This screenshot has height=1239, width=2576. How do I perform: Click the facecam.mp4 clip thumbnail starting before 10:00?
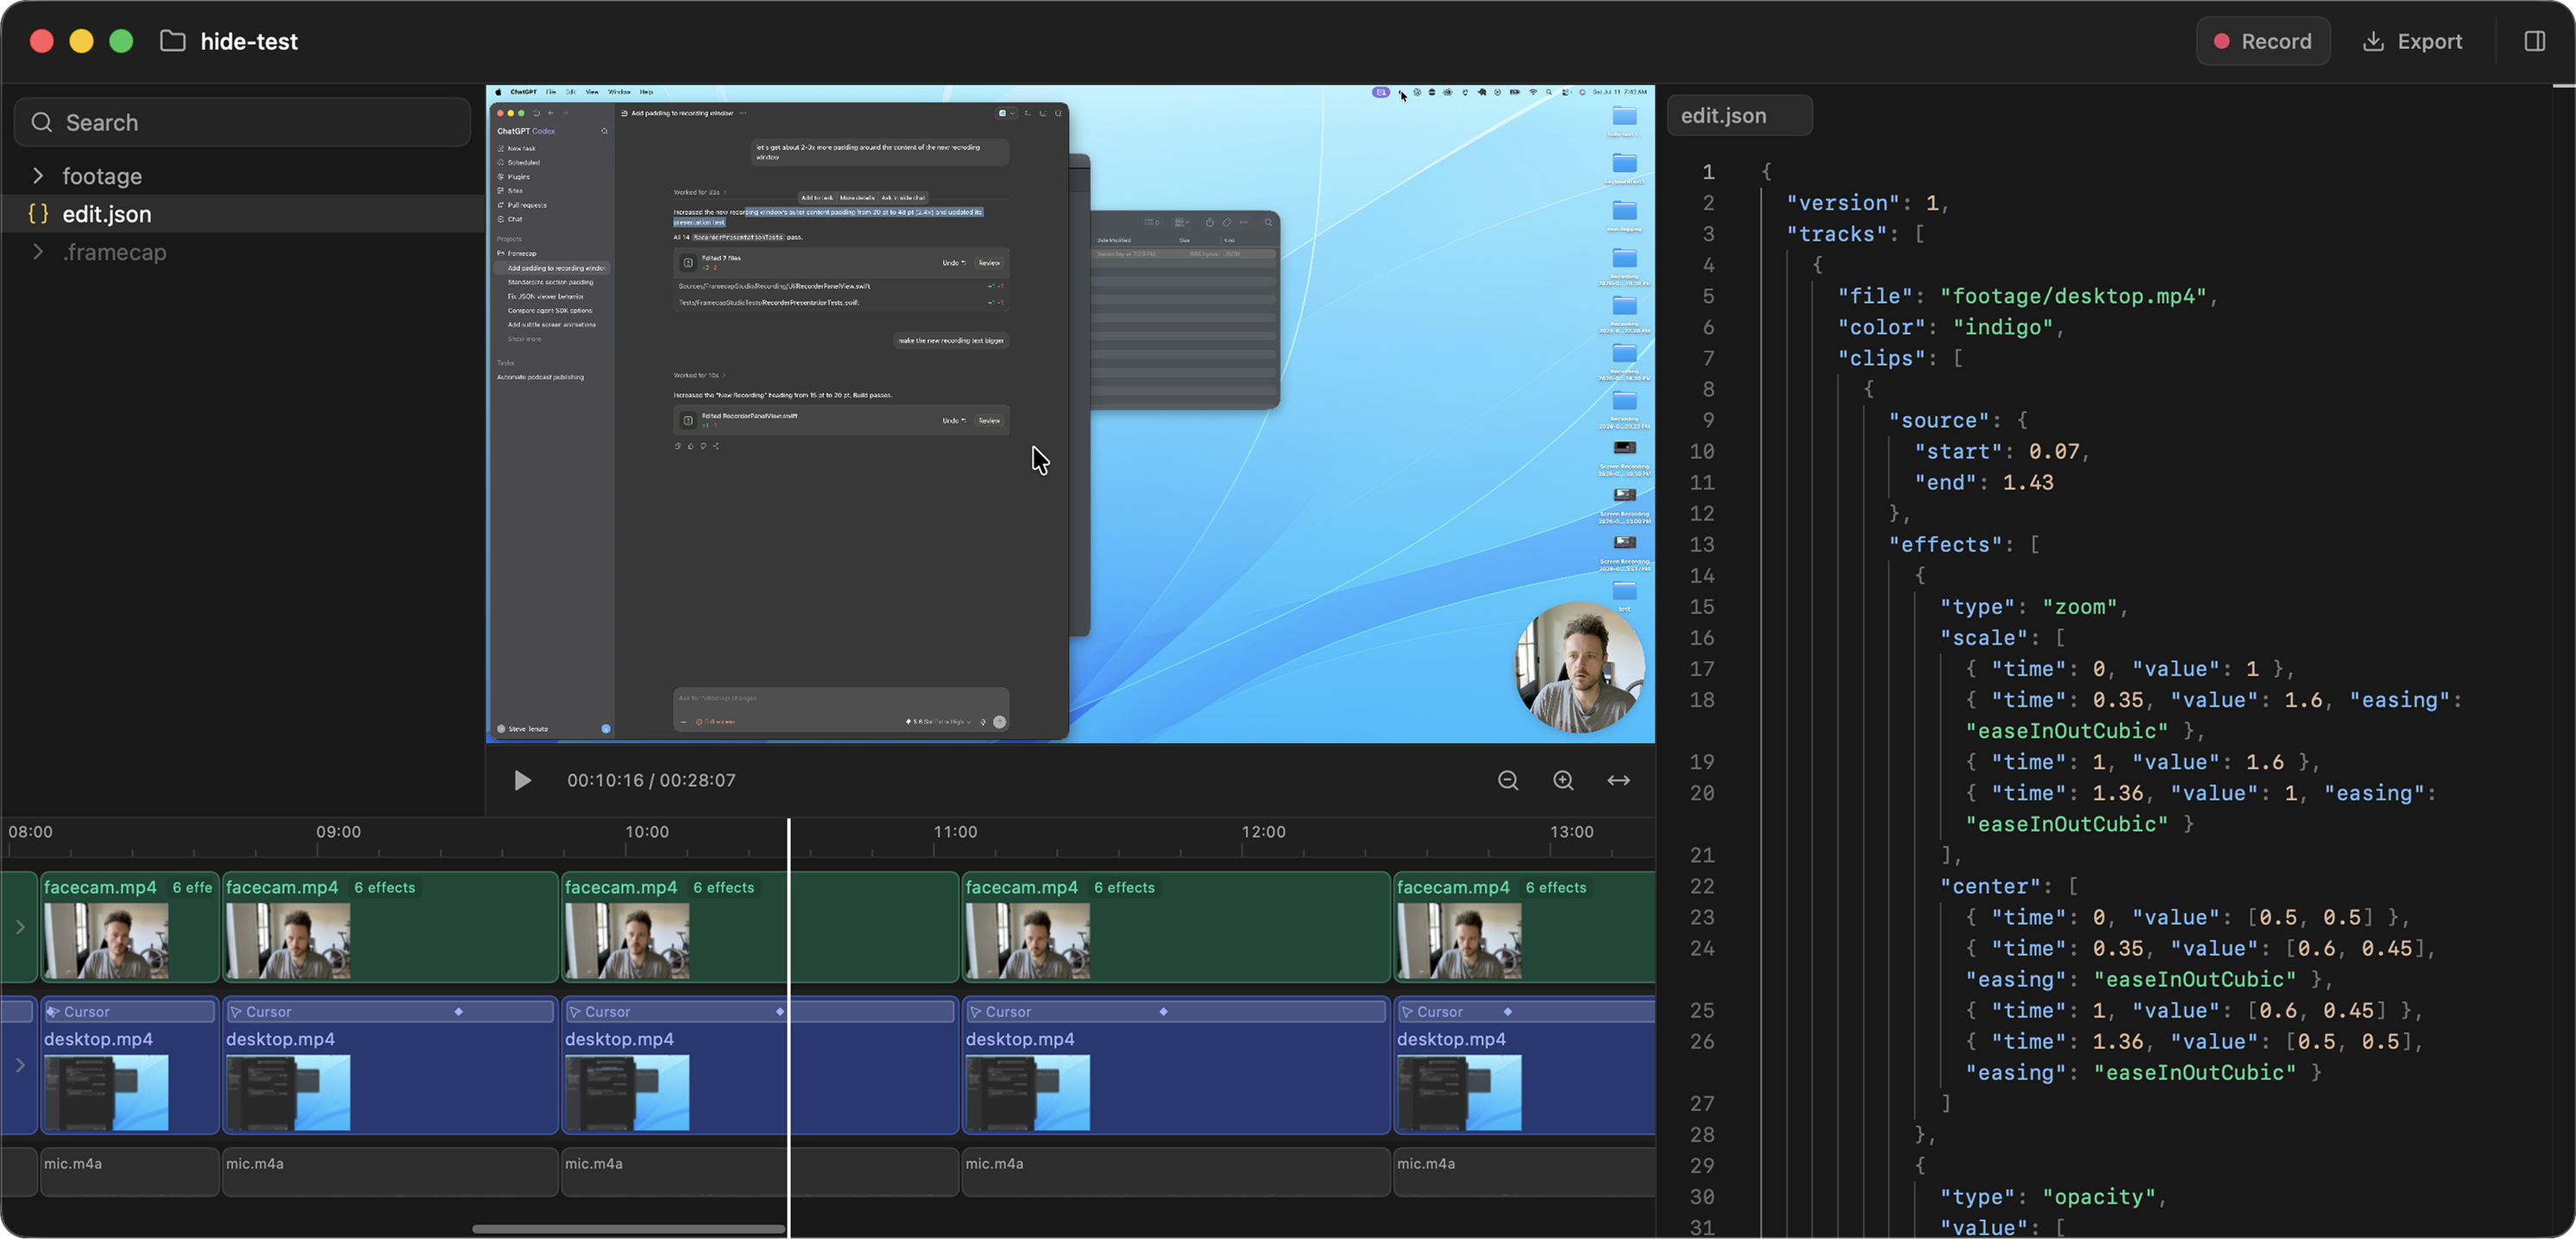coord(627,941)
